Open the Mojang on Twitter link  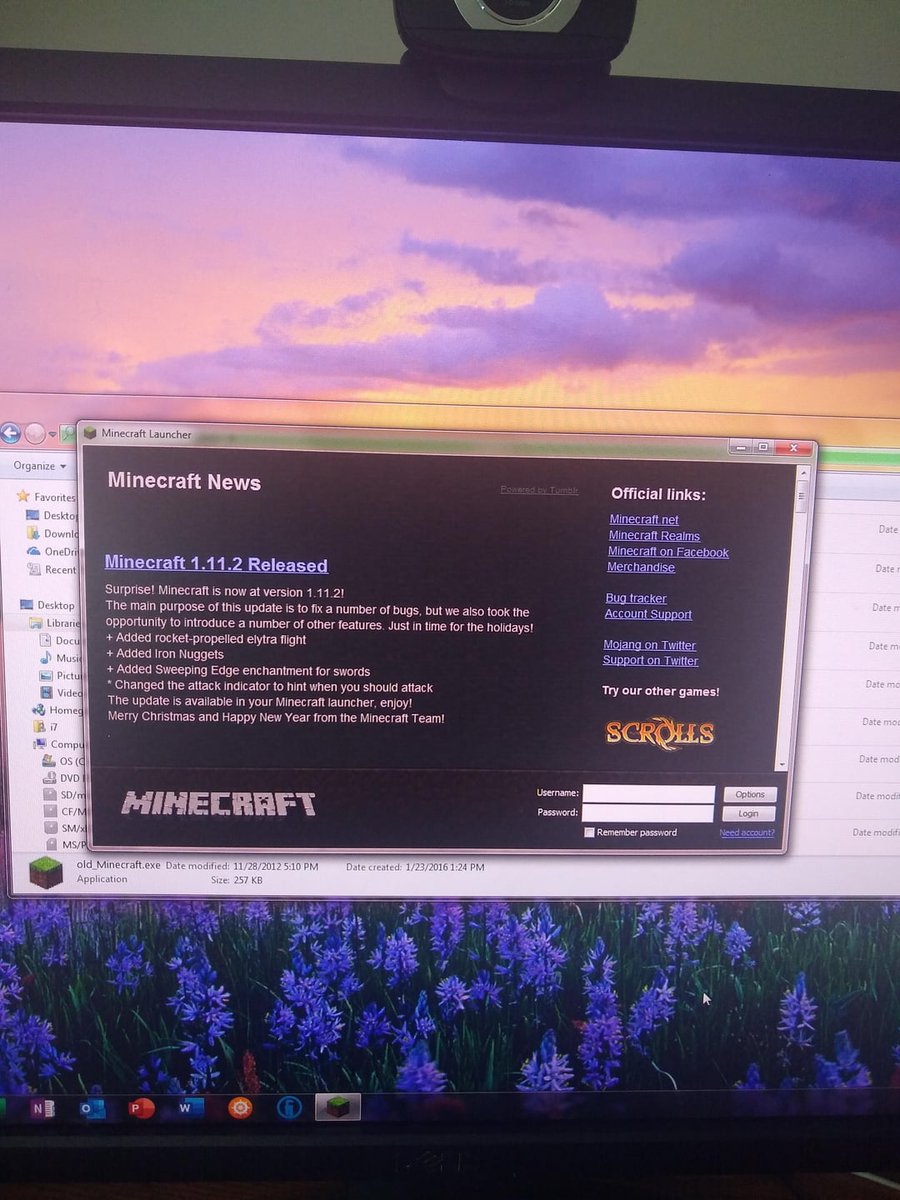coord(649,645)
